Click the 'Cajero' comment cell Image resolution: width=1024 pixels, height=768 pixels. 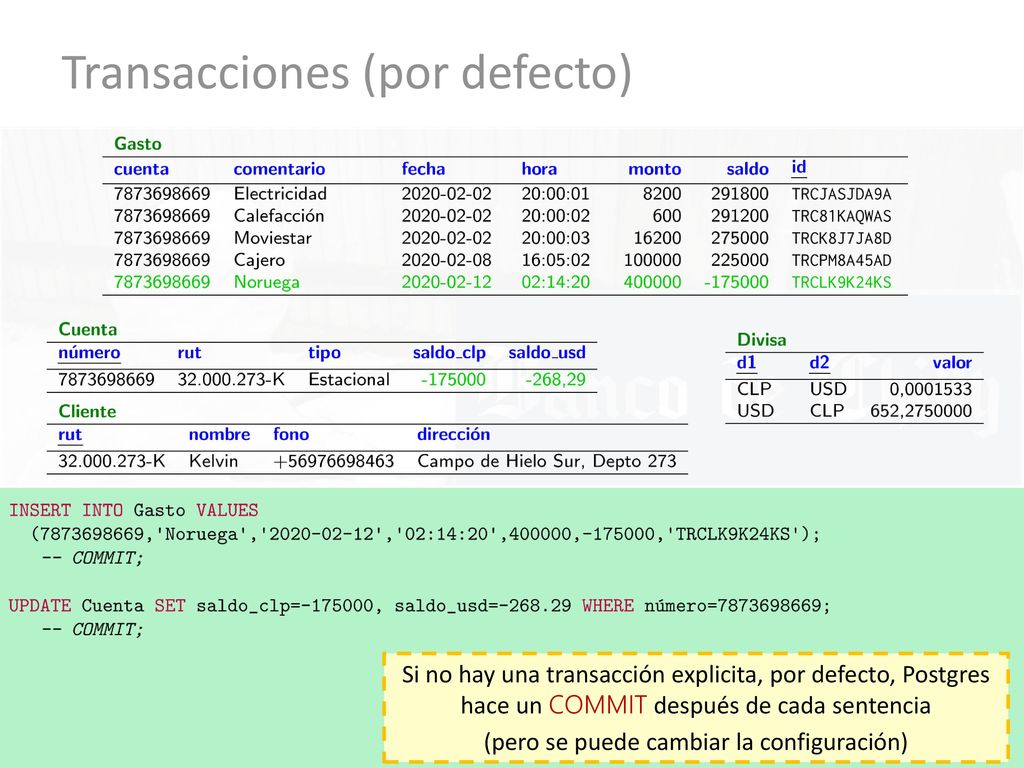click(259, 261)
